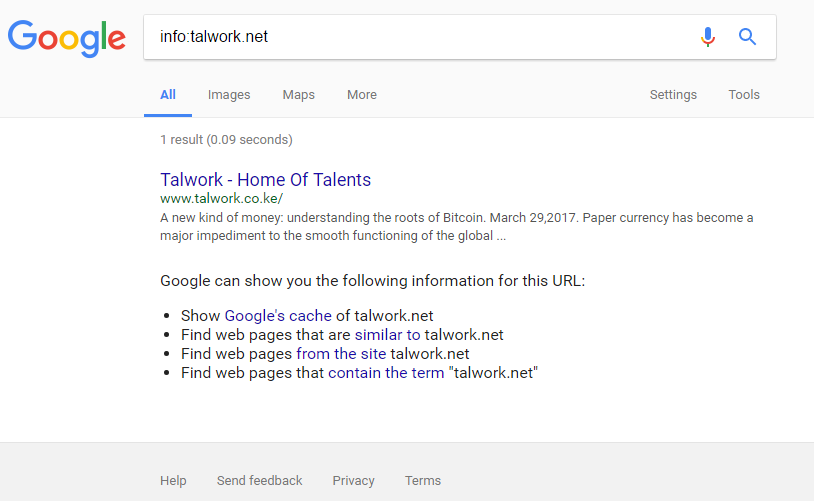Open the Privacy footer link
The image size is (814, 503).
pos(354,481)
